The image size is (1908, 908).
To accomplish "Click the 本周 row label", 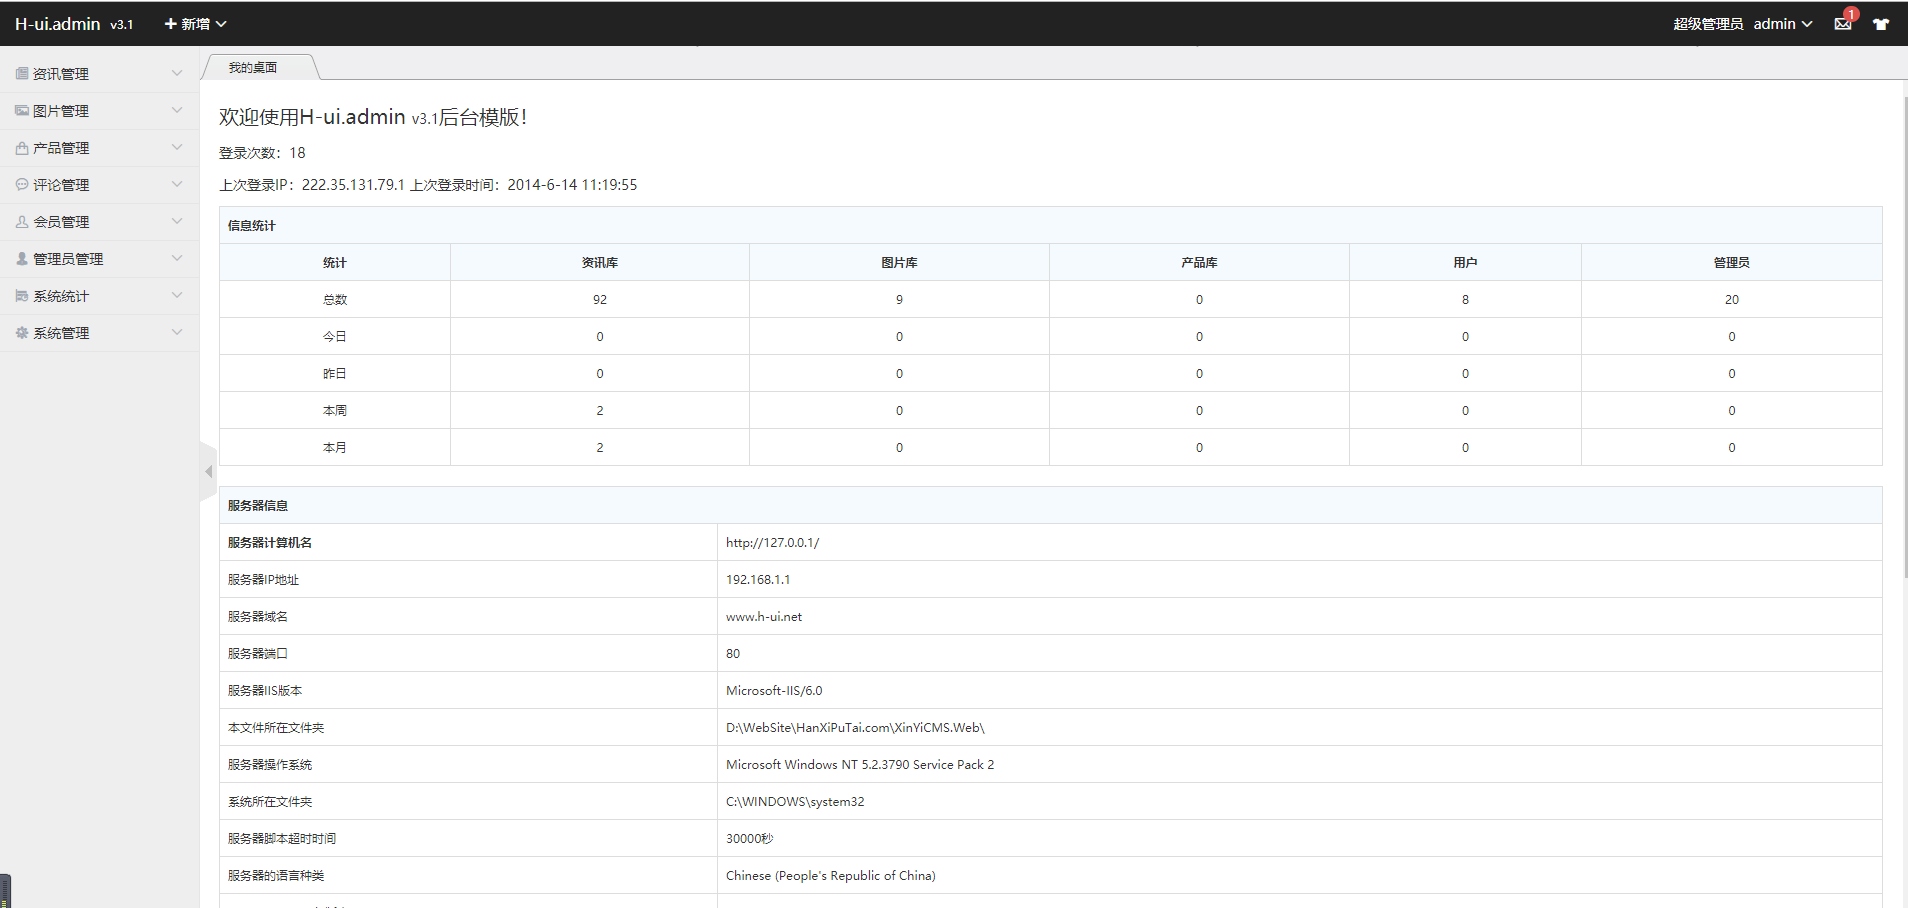I will pos(335,411).
